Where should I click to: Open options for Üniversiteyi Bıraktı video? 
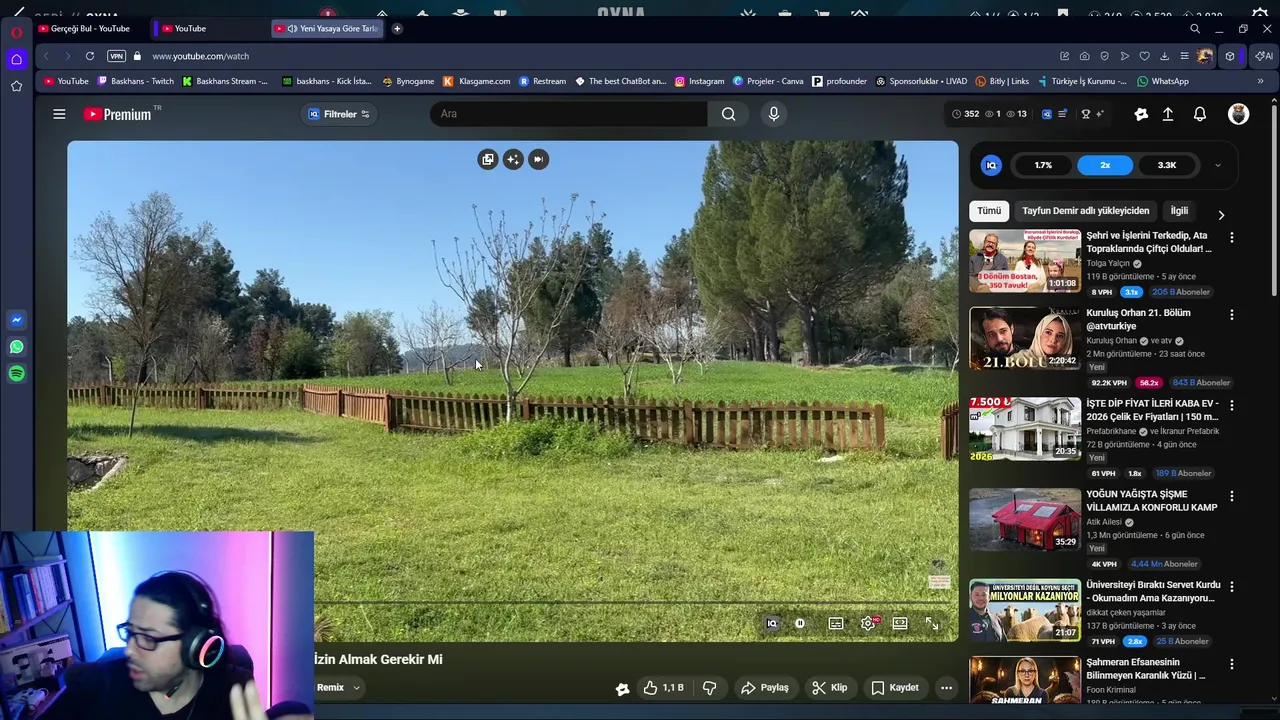click(x=1232, y=586)
